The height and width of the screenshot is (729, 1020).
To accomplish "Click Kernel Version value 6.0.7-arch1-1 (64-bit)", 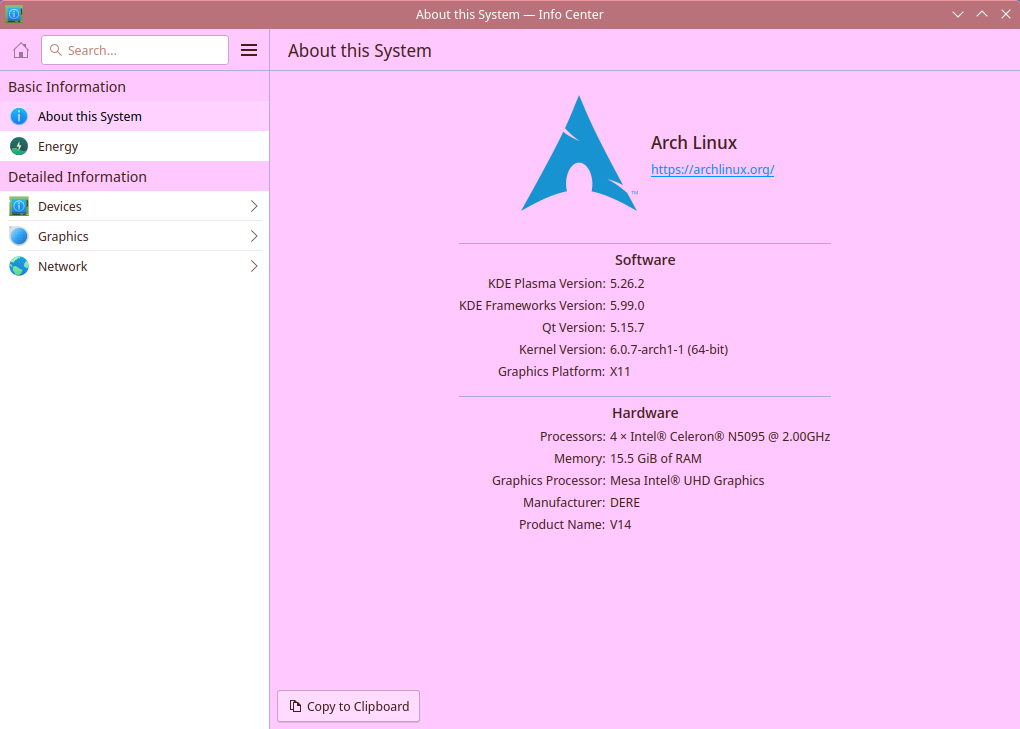I will (x=669, y=350).
